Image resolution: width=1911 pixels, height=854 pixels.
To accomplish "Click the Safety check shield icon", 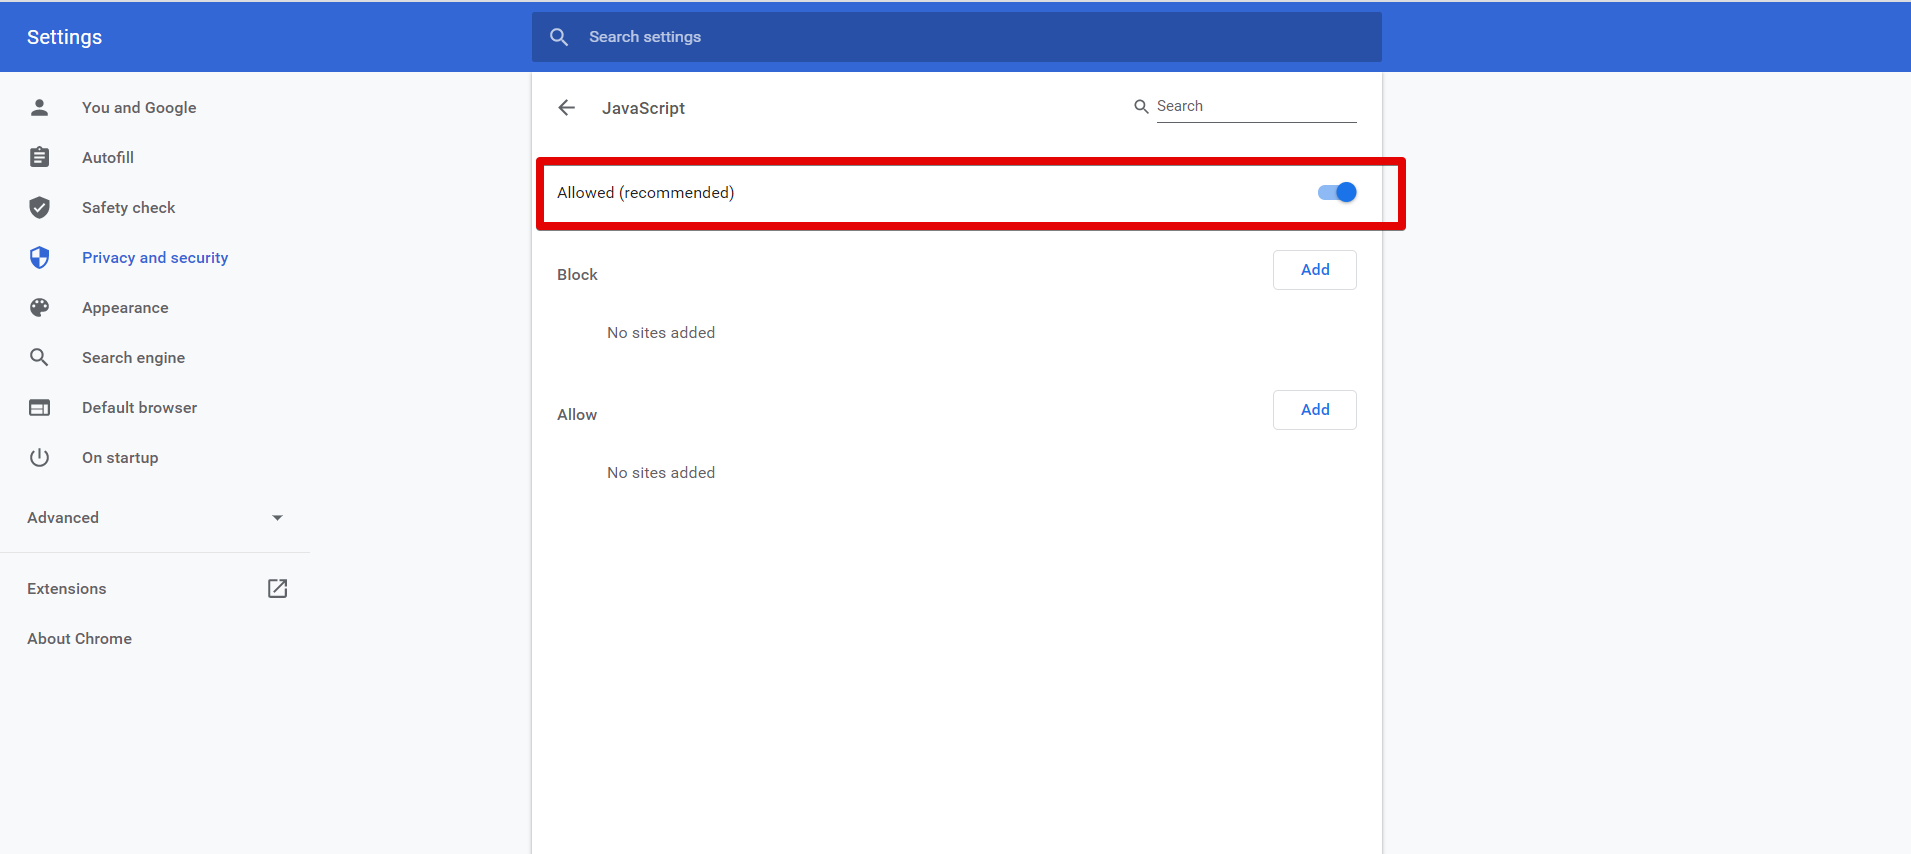I will 39,208.
